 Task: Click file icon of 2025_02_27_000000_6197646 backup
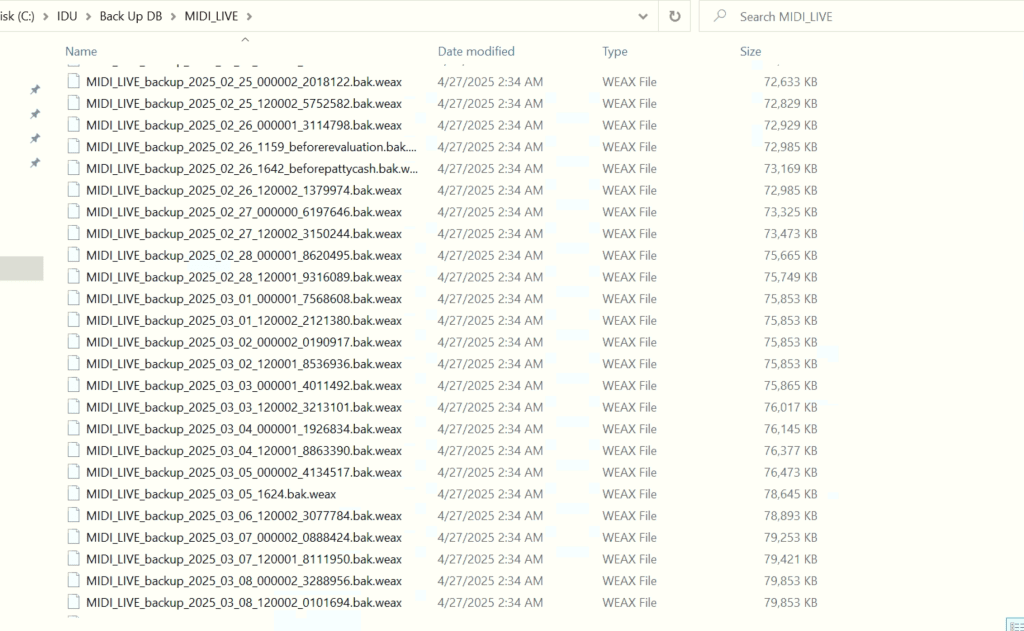click(x=74, y=212)
